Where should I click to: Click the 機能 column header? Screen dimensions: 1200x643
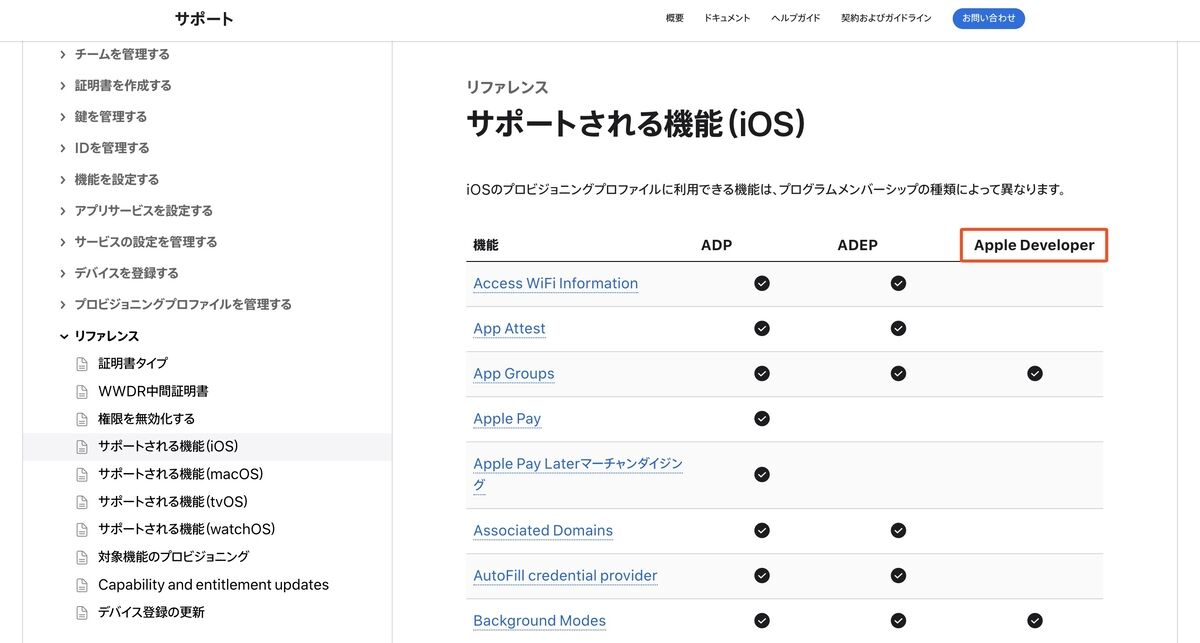tap(486, 245)
